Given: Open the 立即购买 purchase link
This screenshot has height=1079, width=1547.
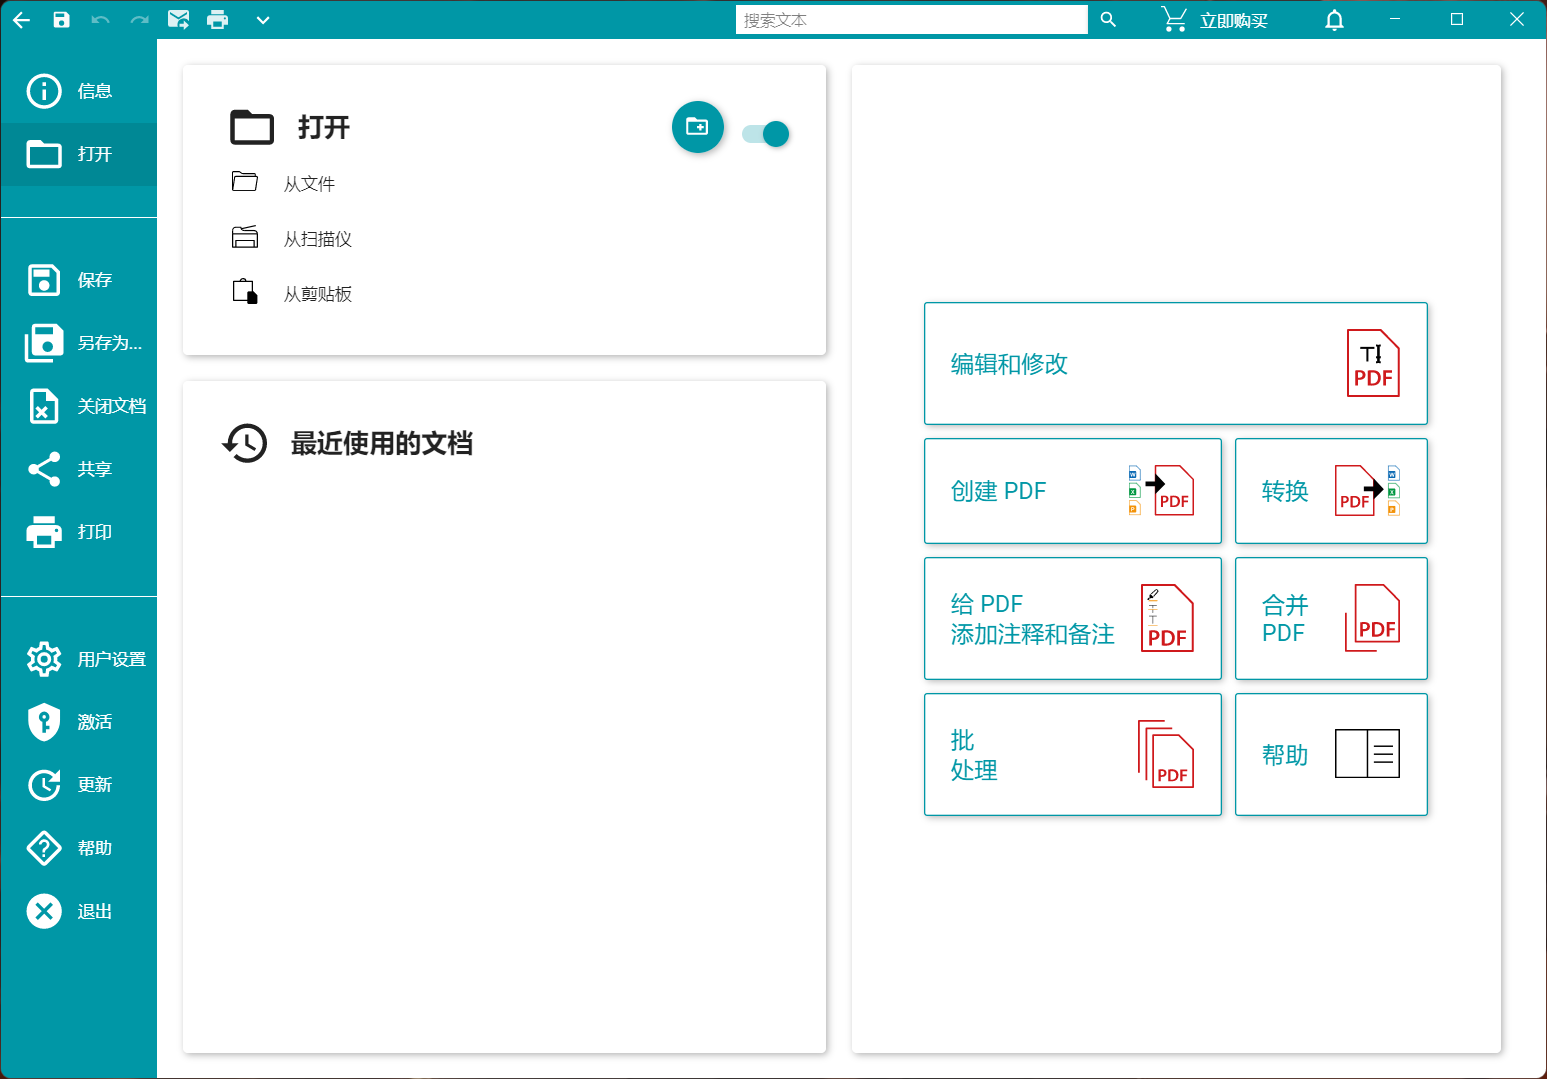Looking at the screenshot, I should tap(1215, 20).
